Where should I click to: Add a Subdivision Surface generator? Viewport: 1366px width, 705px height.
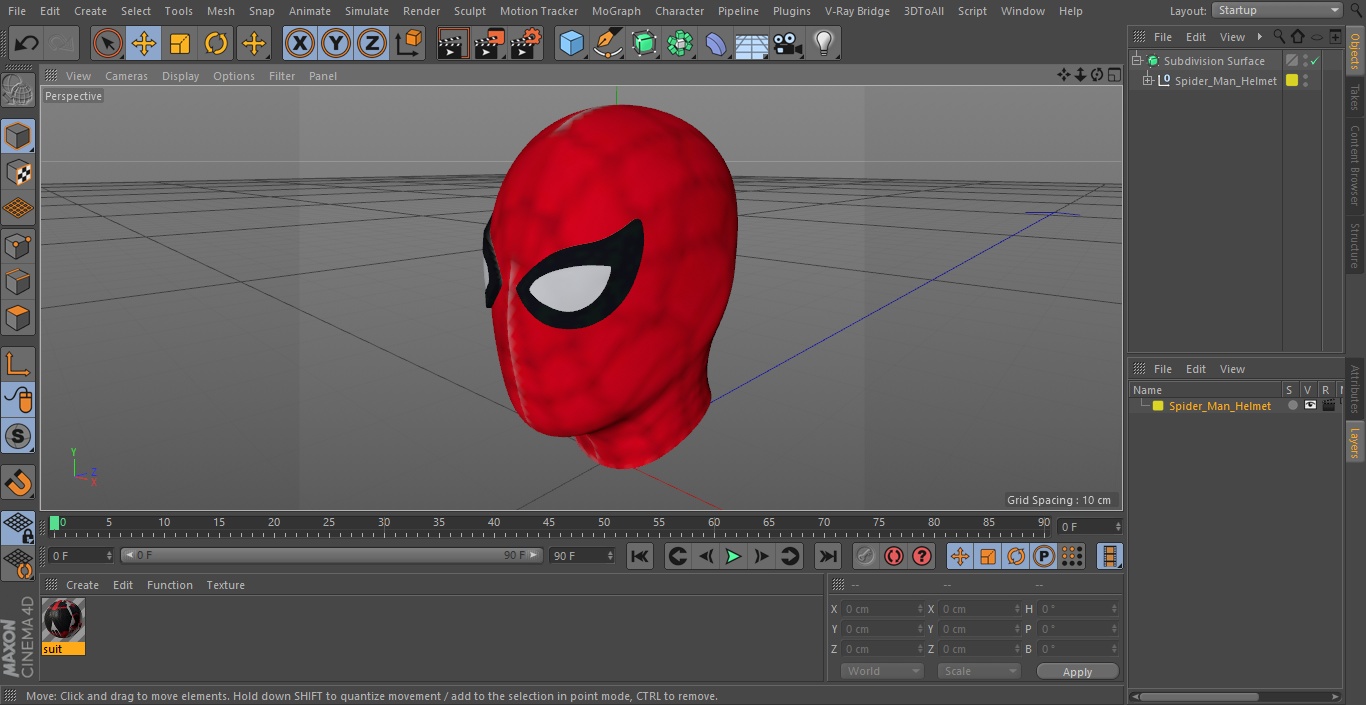[644, 43]
